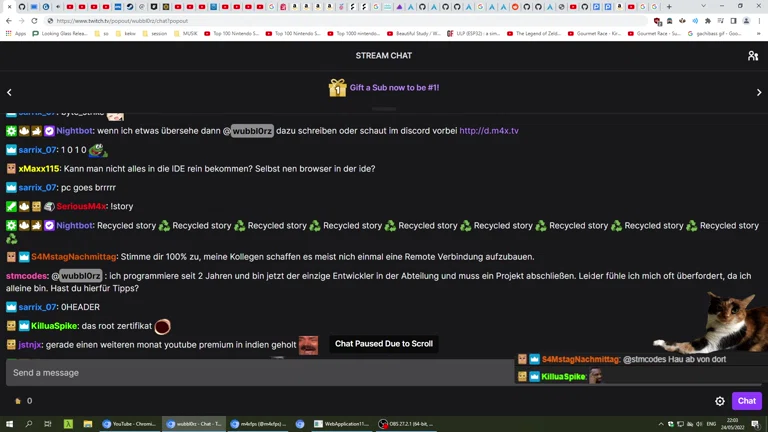768x432 pixels.
Task: Click the channel points bits icon
Action: [x=18, y=401]
